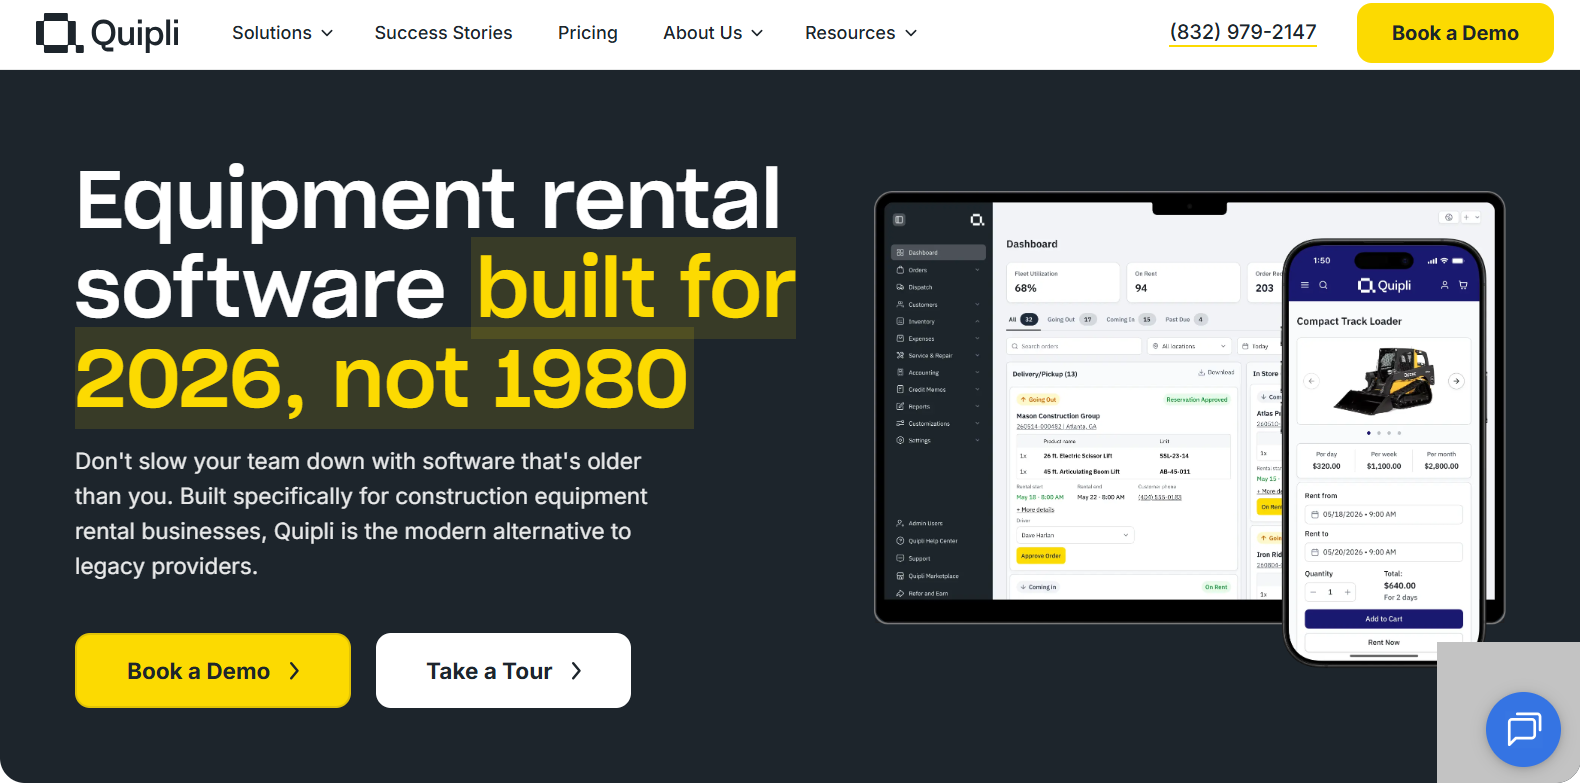Expand the Solutions dropdown menu

283,33
